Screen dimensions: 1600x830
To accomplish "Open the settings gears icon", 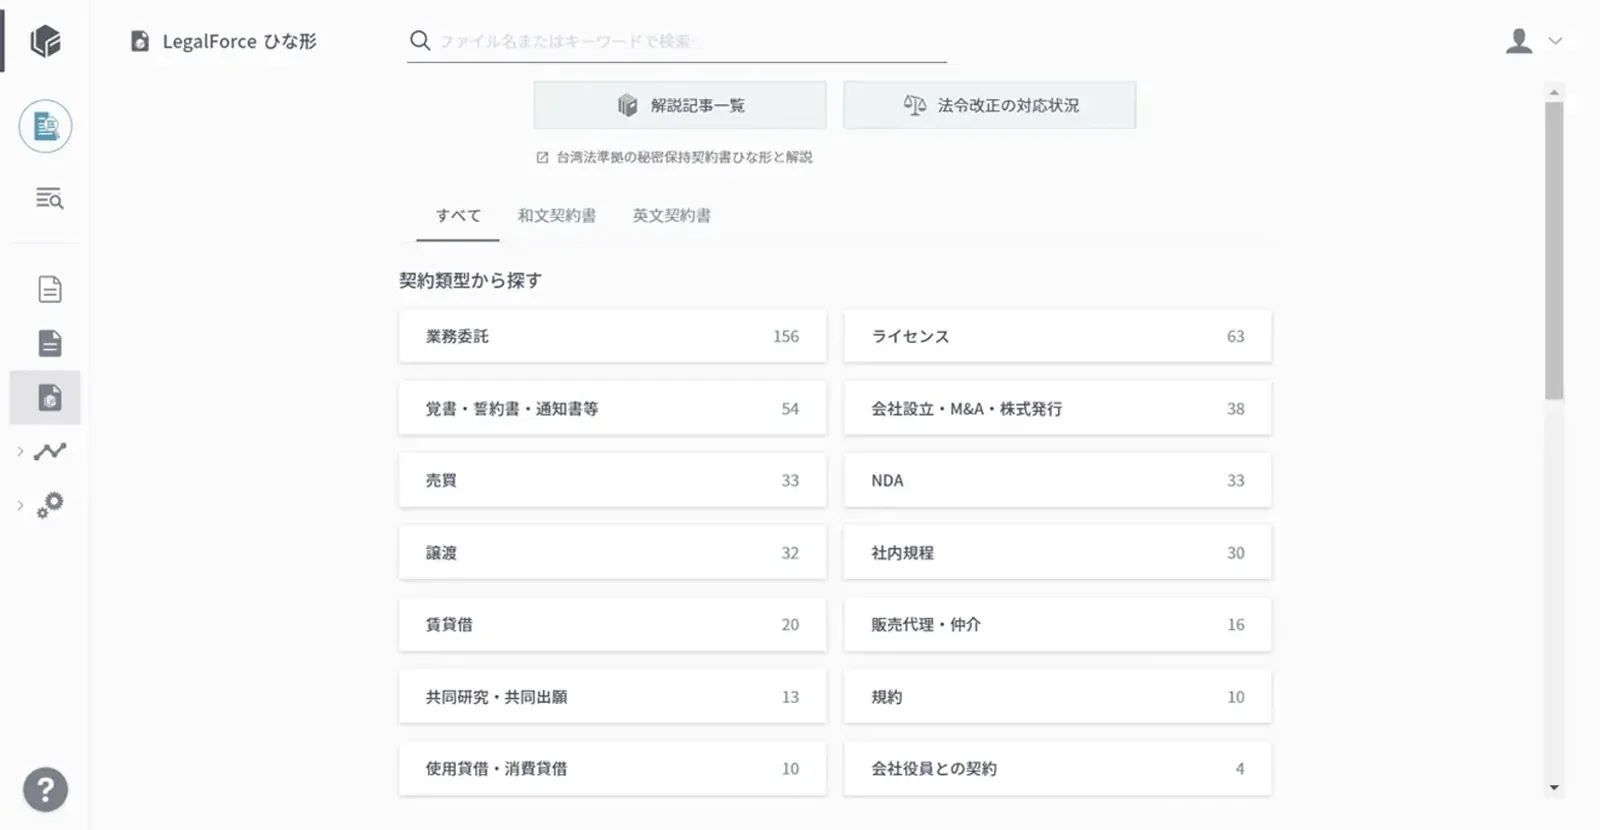I will (50, 505).
